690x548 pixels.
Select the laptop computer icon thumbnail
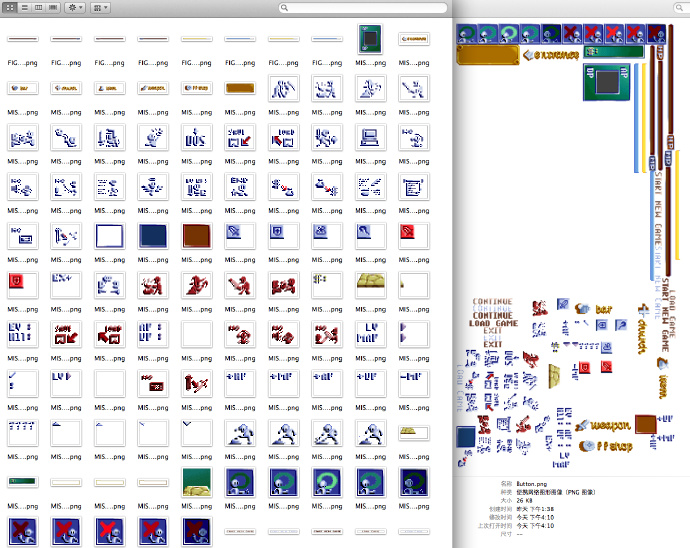[x=370, y=137]
